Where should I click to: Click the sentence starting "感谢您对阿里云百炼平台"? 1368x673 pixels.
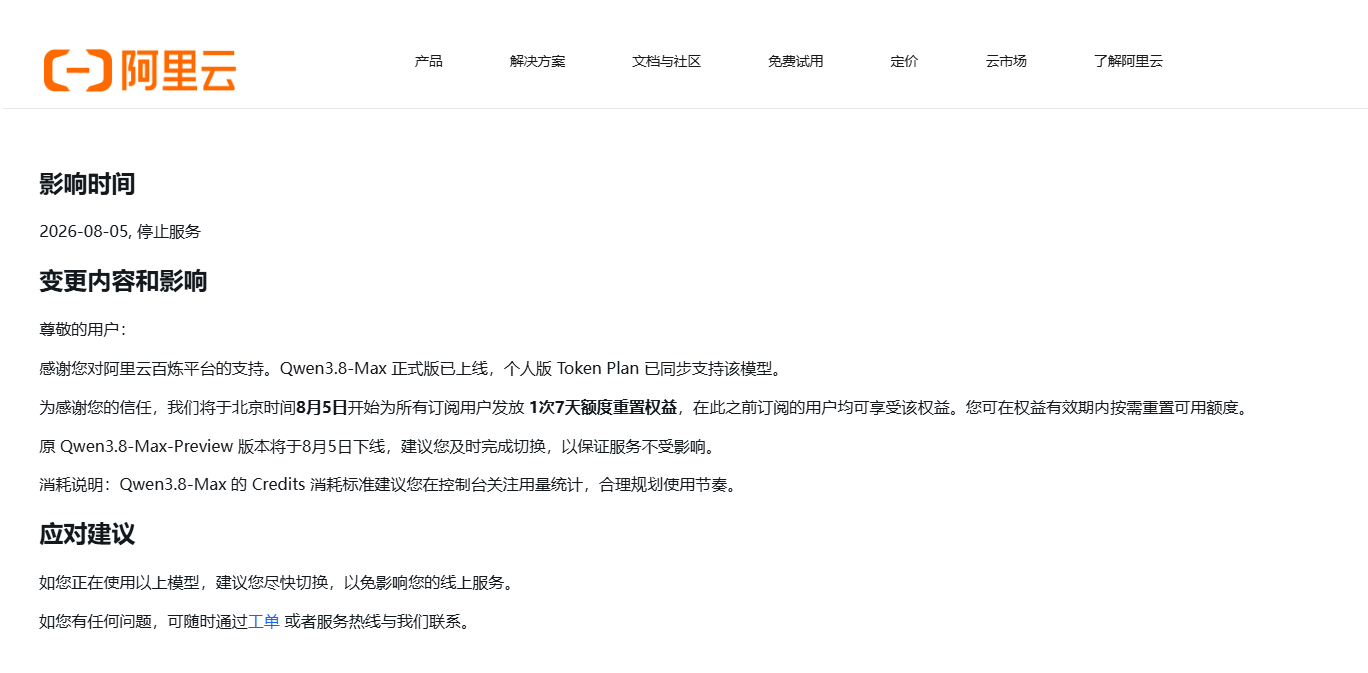click(410, 369)
